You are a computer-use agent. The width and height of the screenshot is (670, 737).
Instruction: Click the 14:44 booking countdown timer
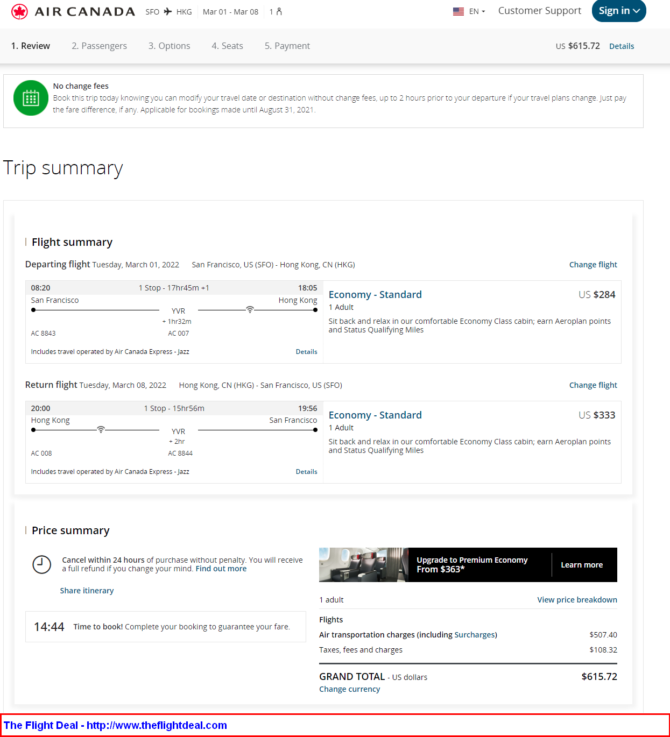(49, 627)
